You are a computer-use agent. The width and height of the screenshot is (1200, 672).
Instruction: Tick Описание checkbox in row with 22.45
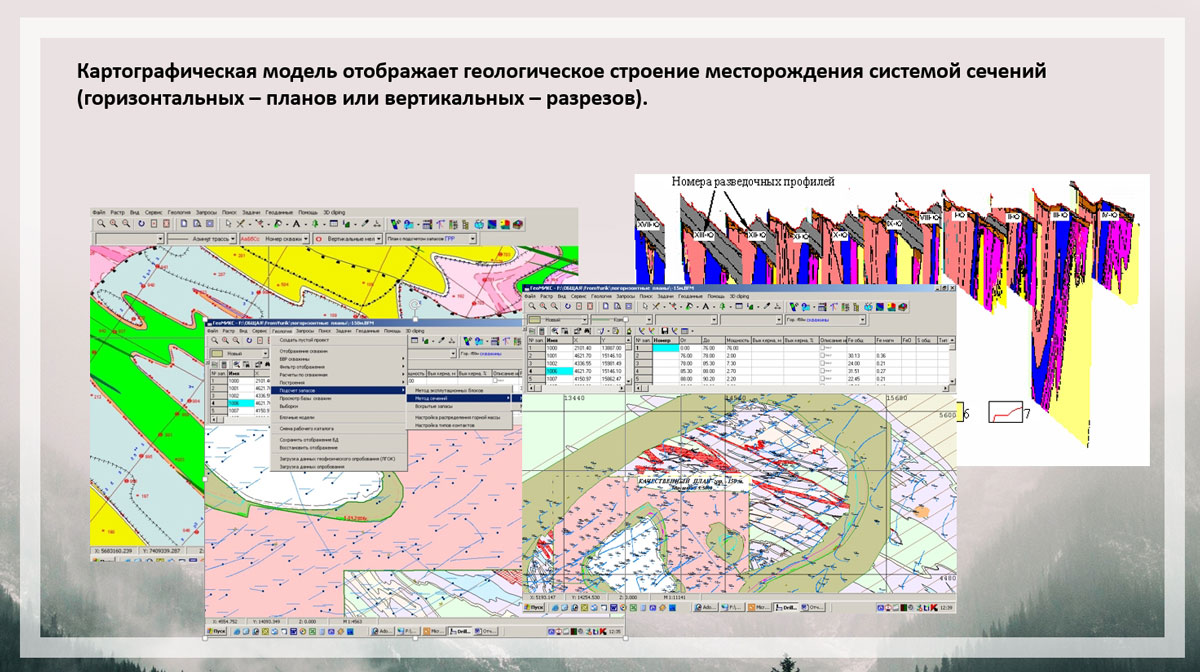(822, 379)
